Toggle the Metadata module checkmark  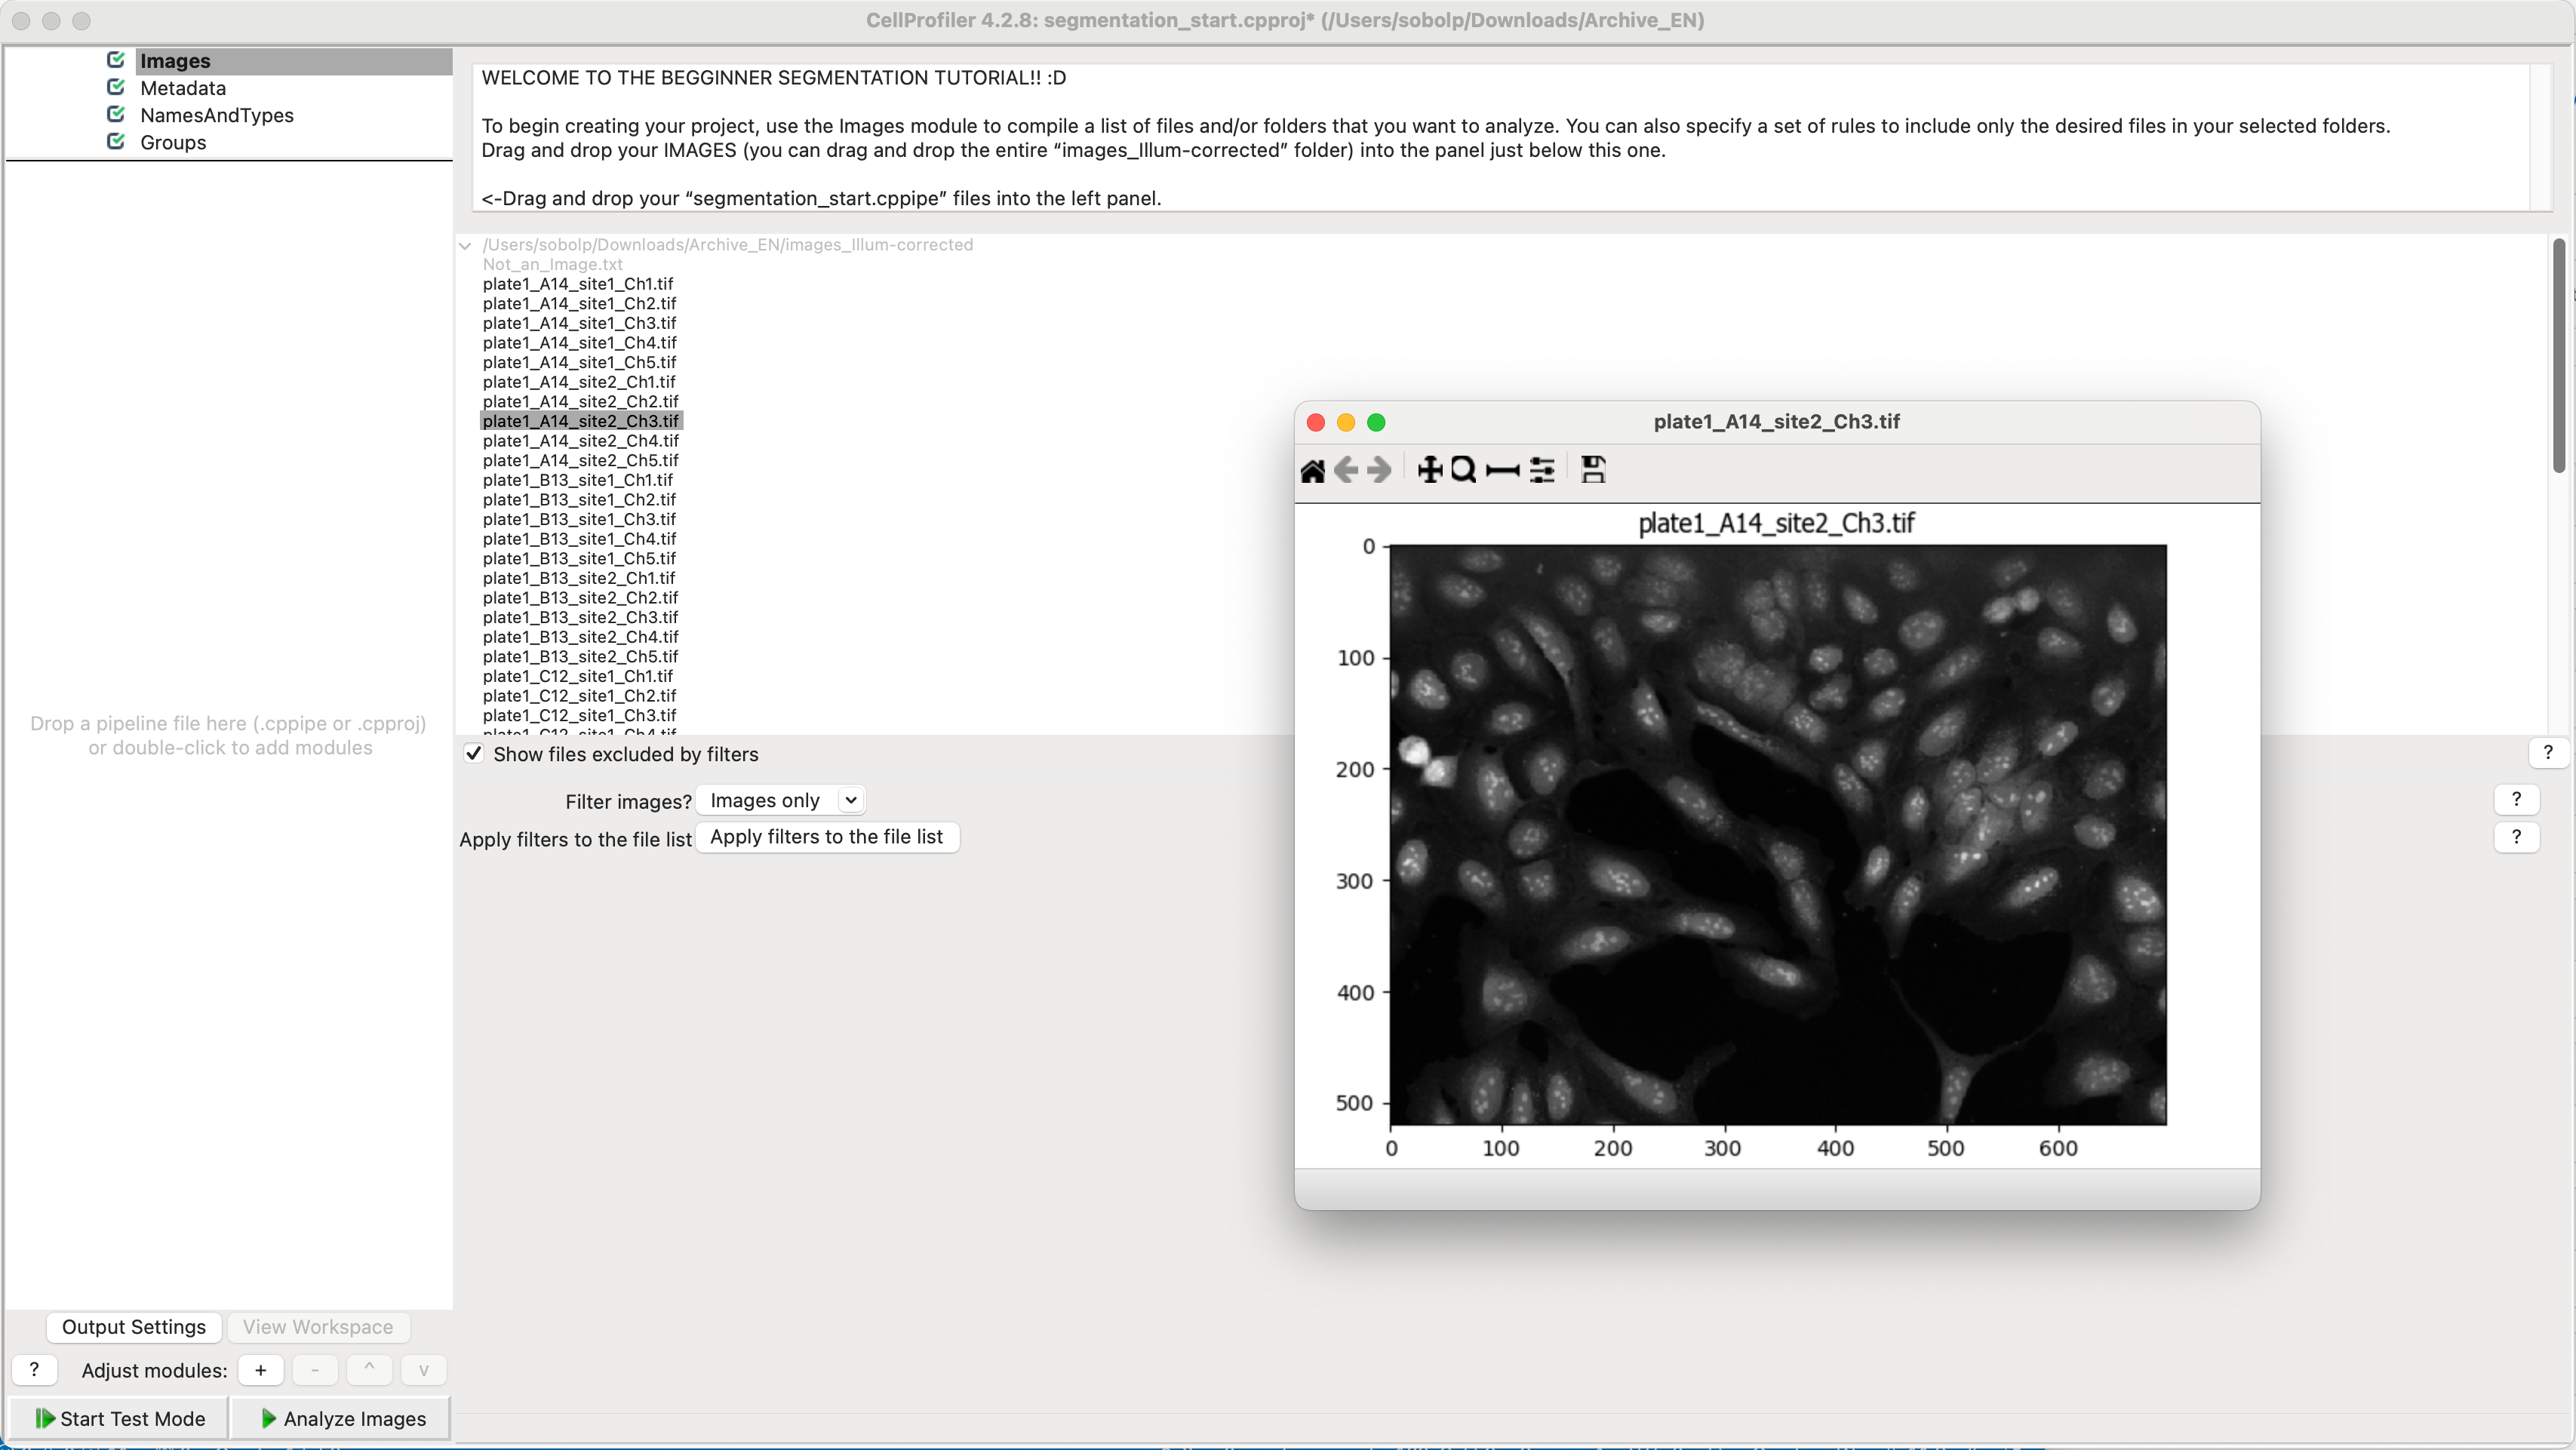(x=115, y=87)
